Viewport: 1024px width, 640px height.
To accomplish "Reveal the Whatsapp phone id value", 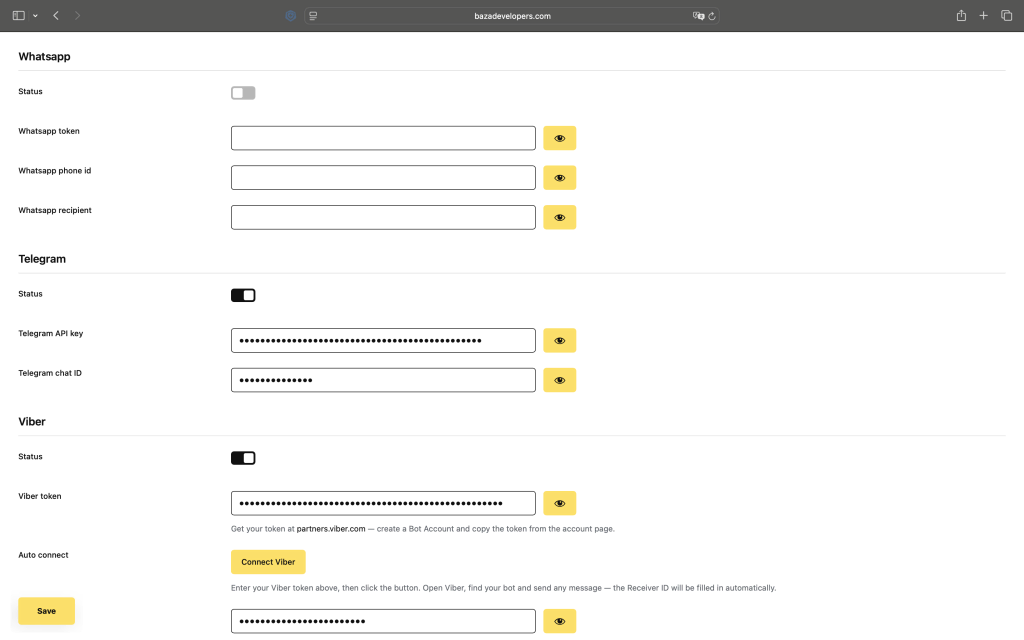I will 560,178.
